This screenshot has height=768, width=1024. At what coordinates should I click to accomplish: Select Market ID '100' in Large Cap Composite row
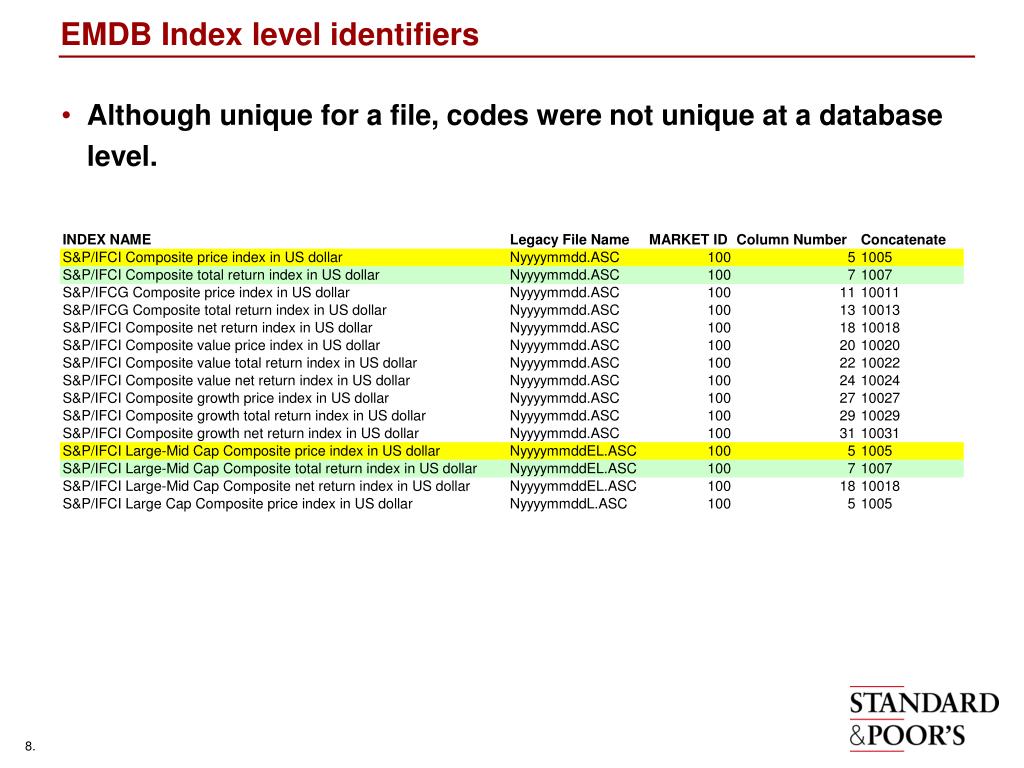[719, 504]
